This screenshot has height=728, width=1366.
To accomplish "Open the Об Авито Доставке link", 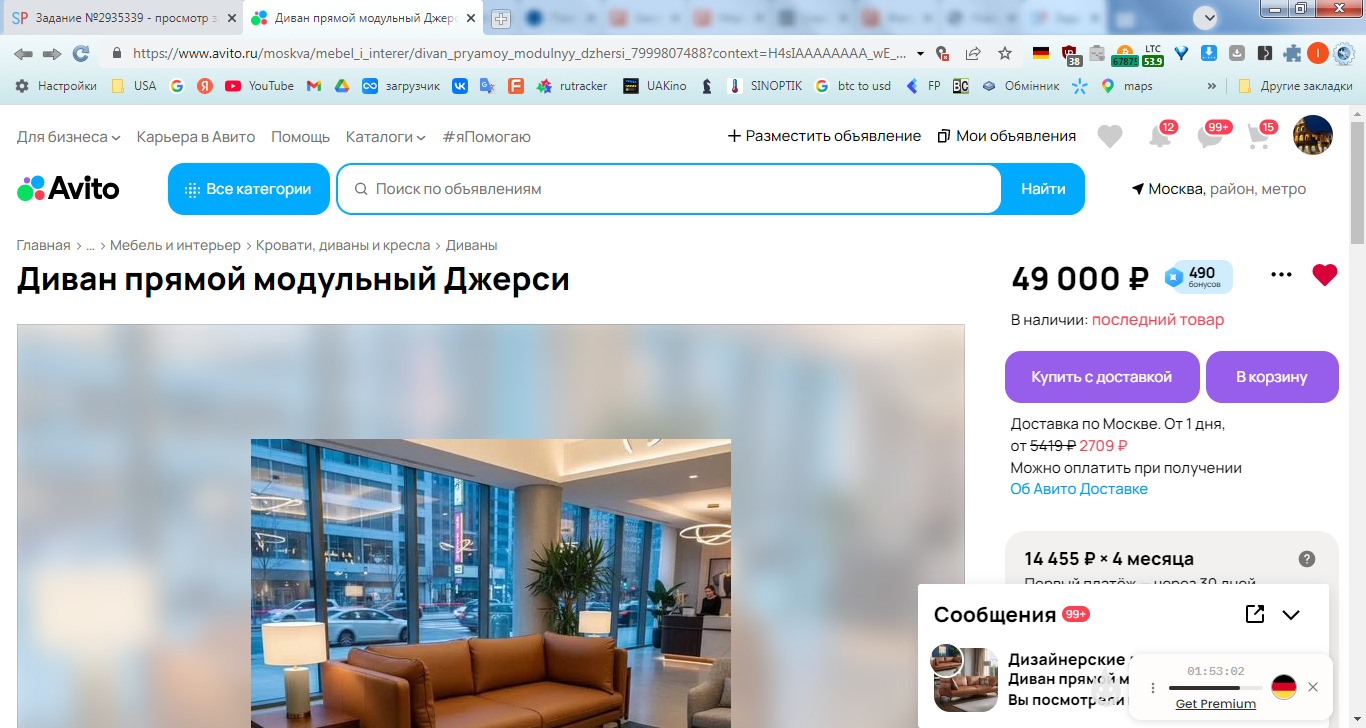I will 1079,489.
